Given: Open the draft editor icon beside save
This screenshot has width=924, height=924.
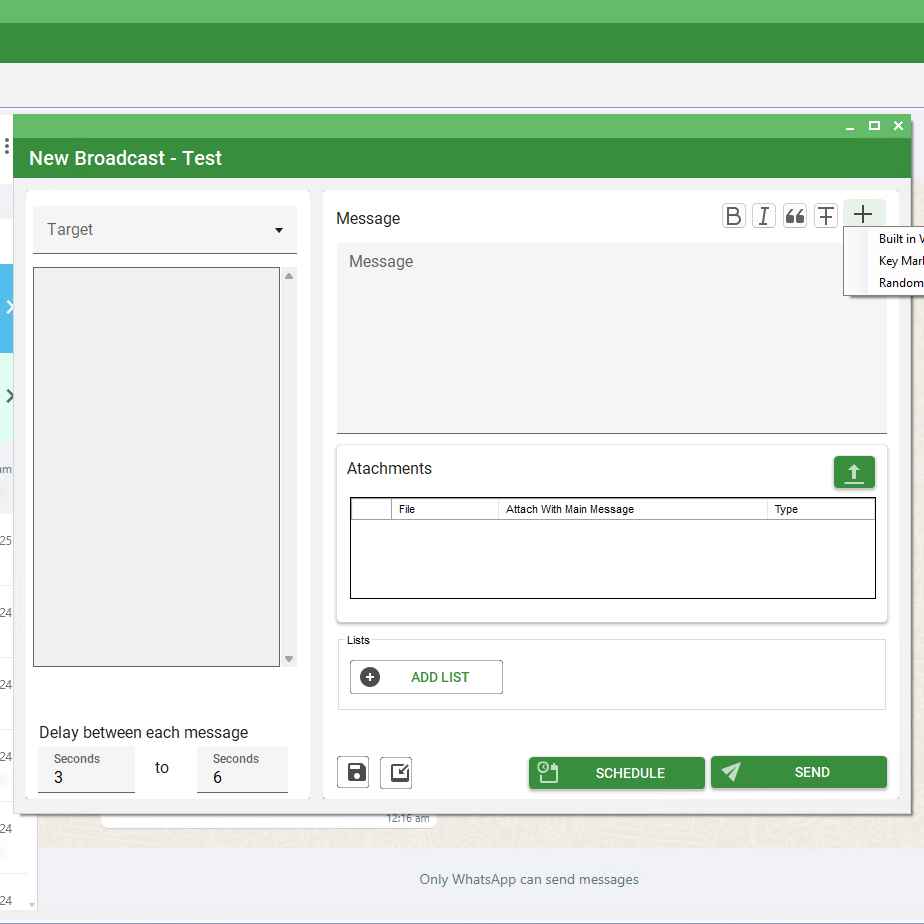Looking at the screenshot, I should point(397,772).
